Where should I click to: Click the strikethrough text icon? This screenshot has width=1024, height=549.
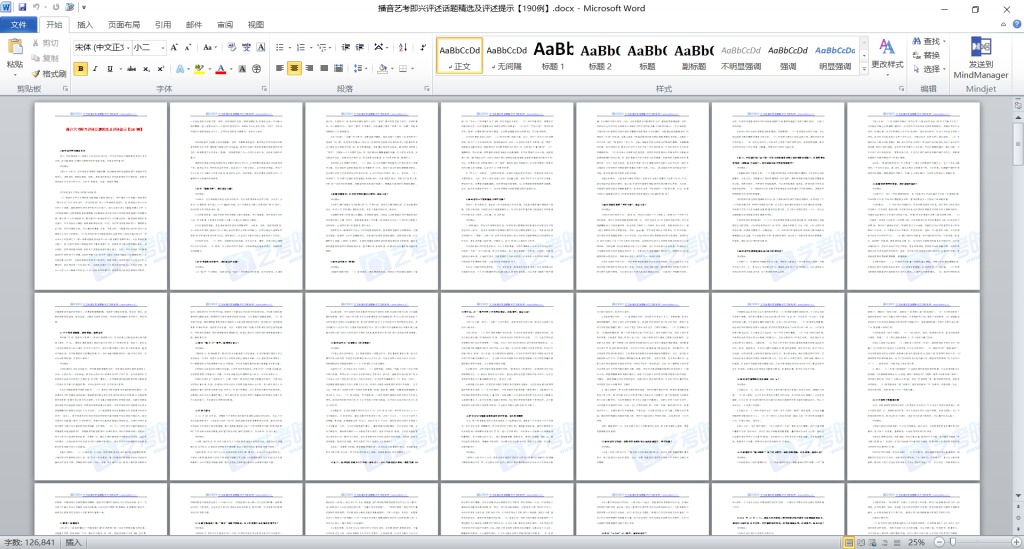coord(129,69)
